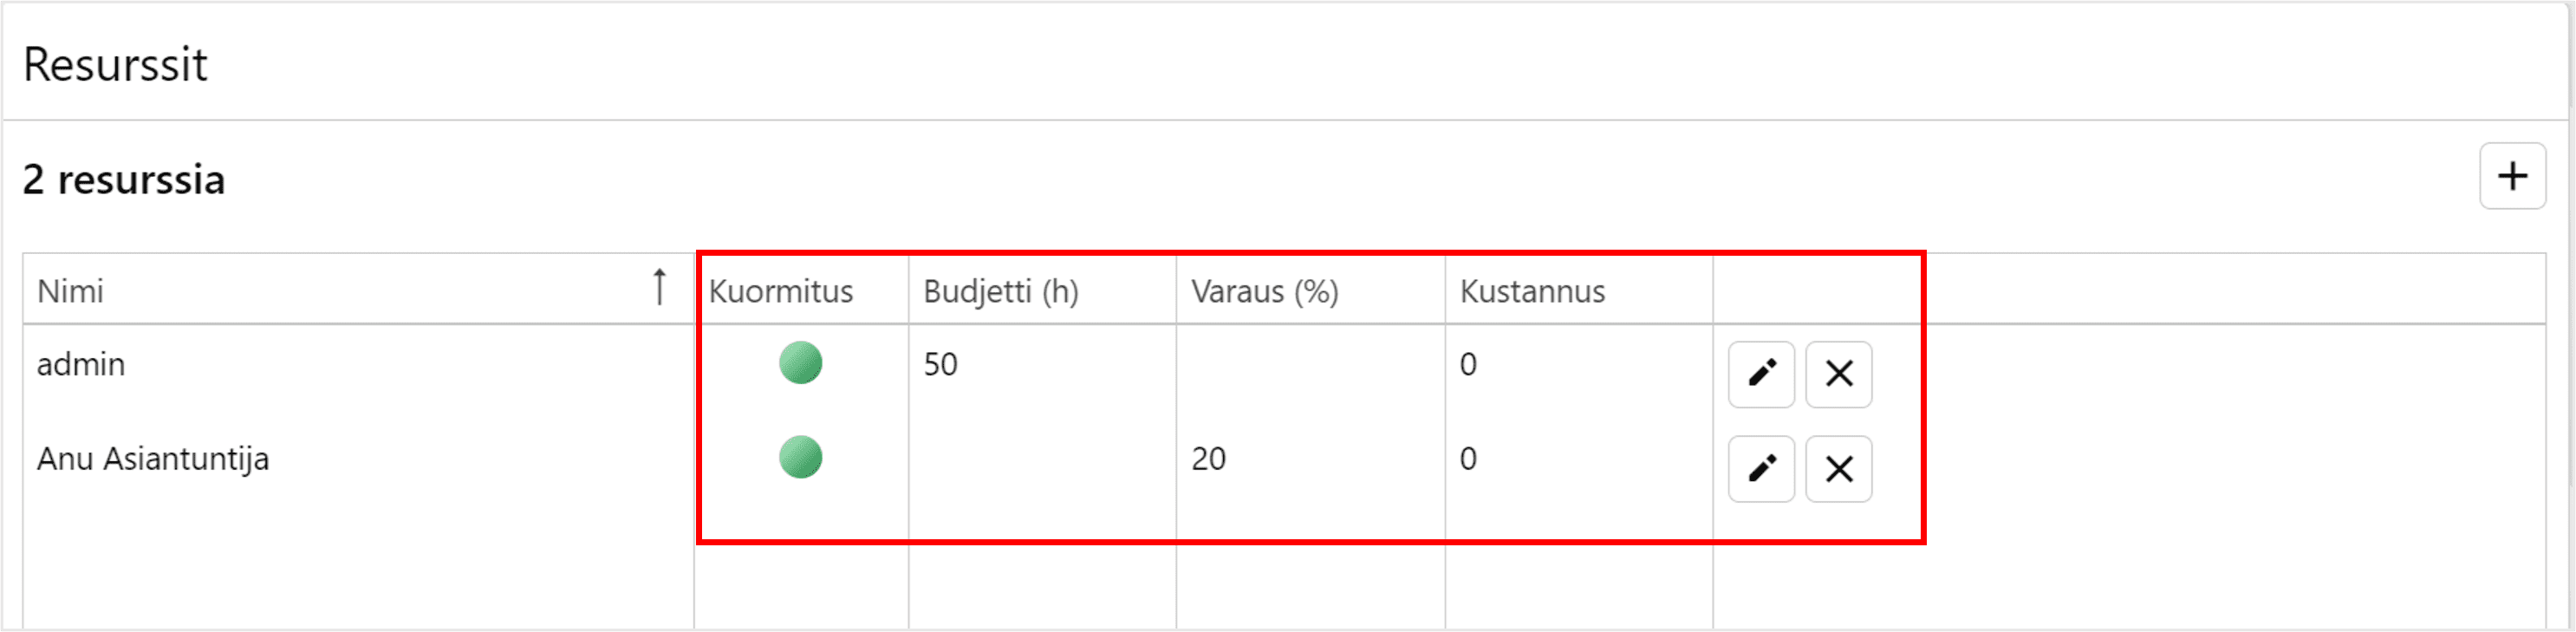
Task: Remove Anu Asiantuntija from resources
Action: (x=1838, y=469)
